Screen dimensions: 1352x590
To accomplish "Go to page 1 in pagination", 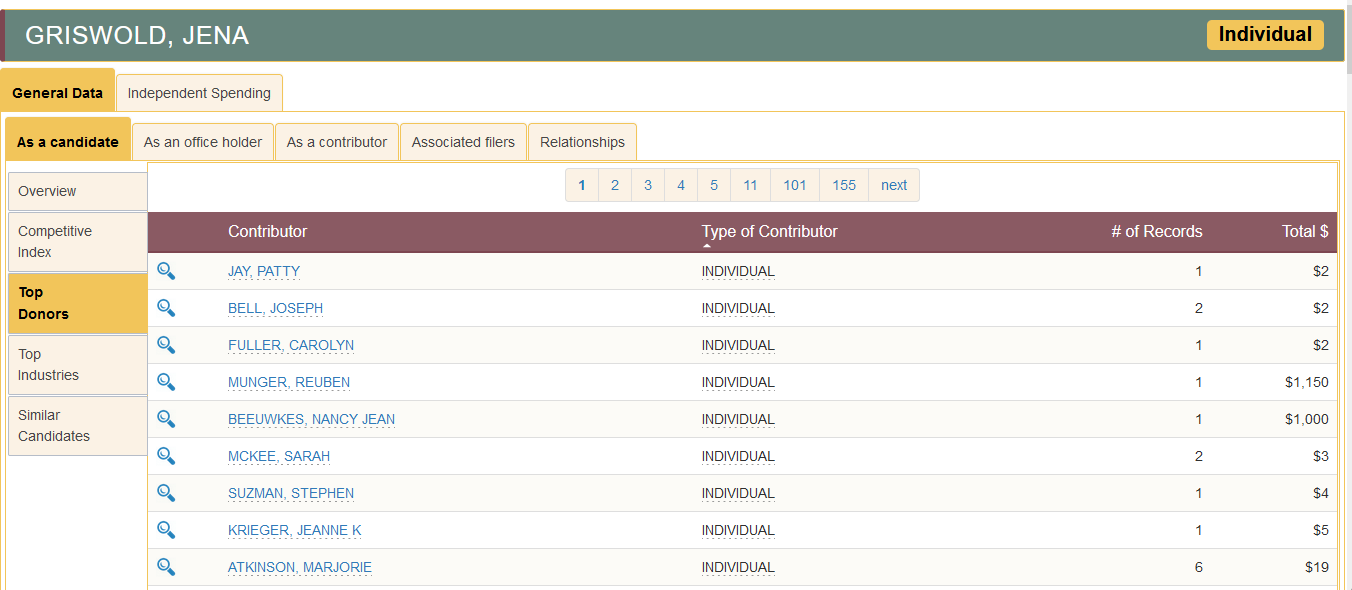I will pos(582,185).
